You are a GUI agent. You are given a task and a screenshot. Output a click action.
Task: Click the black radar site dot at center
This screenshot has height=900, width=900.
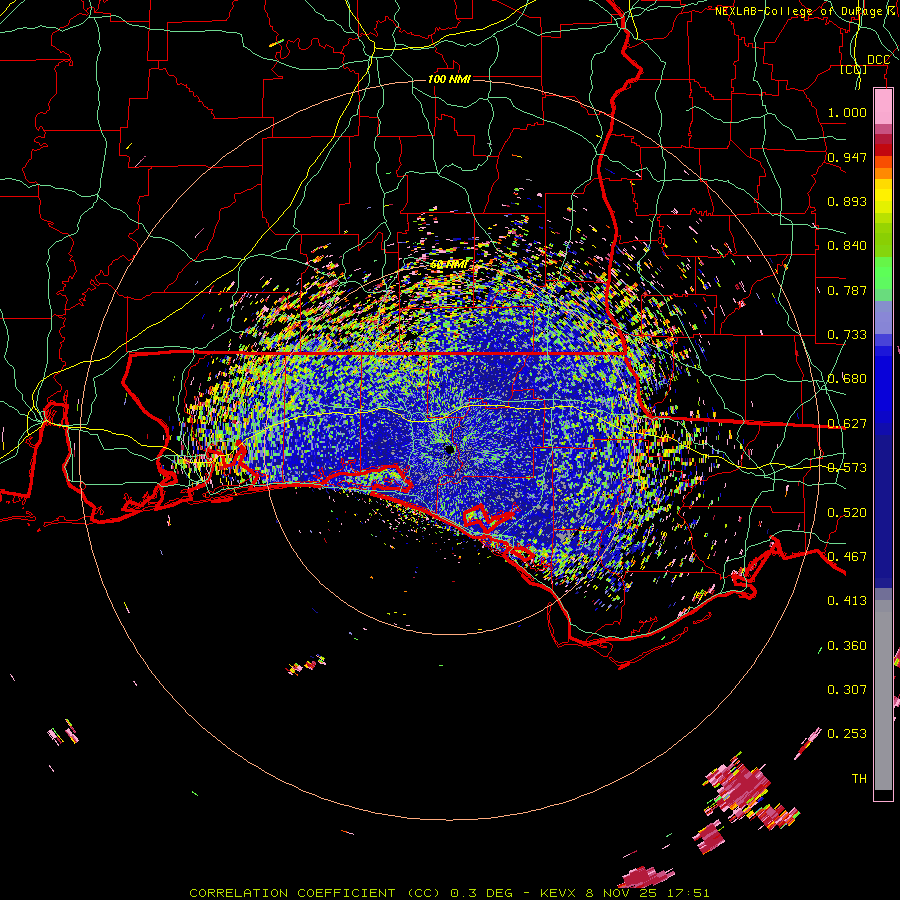click(449, 449)
